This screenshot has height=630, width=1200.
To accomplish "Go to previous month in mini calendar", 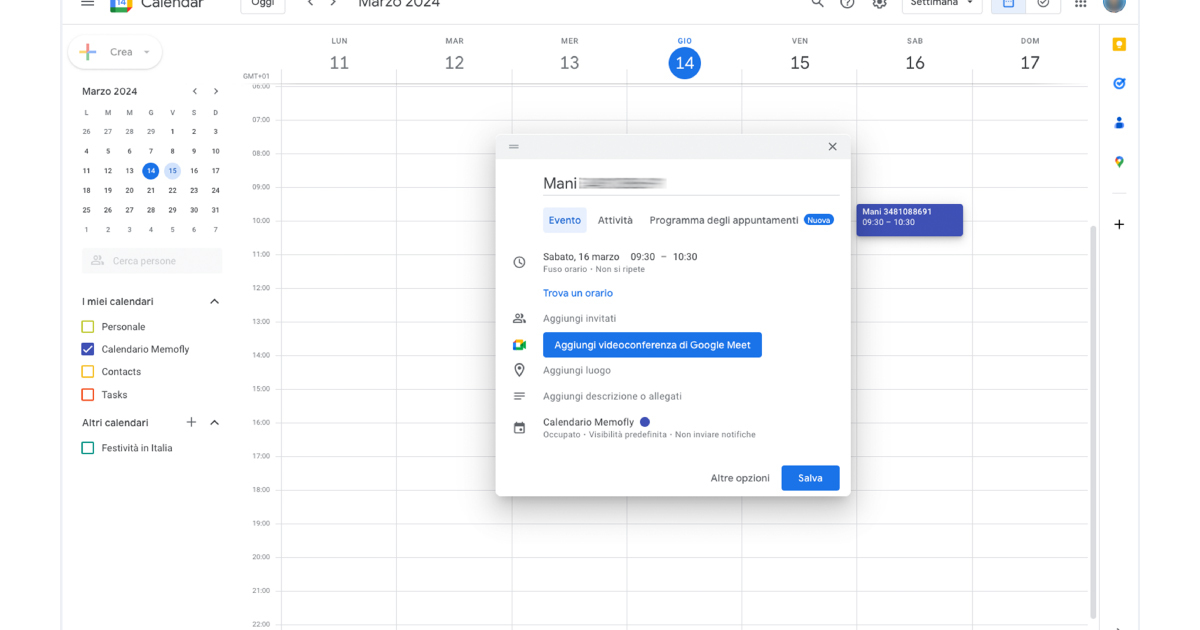I will click(x=194, y=91).
